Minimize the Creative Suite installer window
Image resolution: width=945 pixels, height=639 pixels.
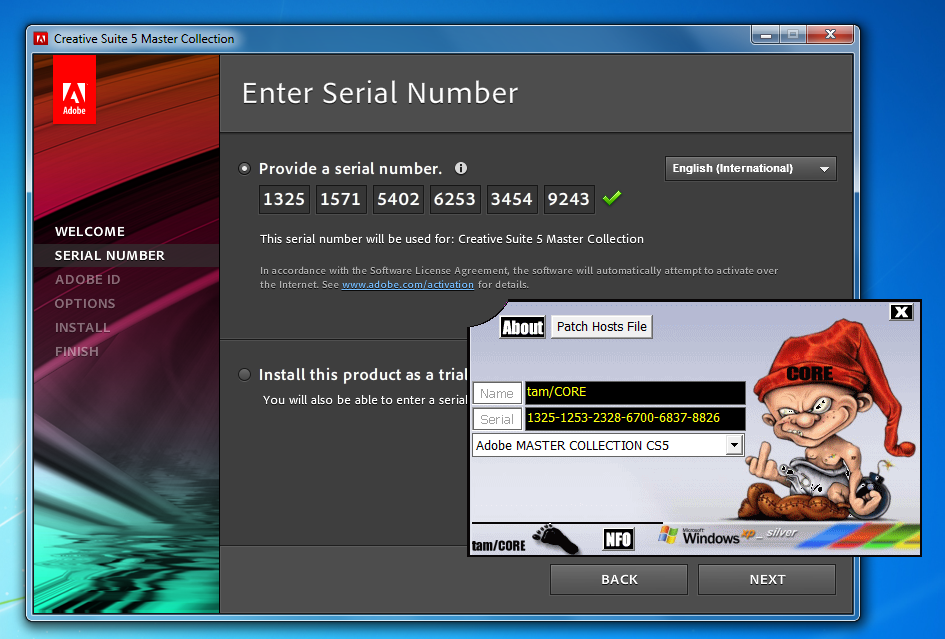765,35
